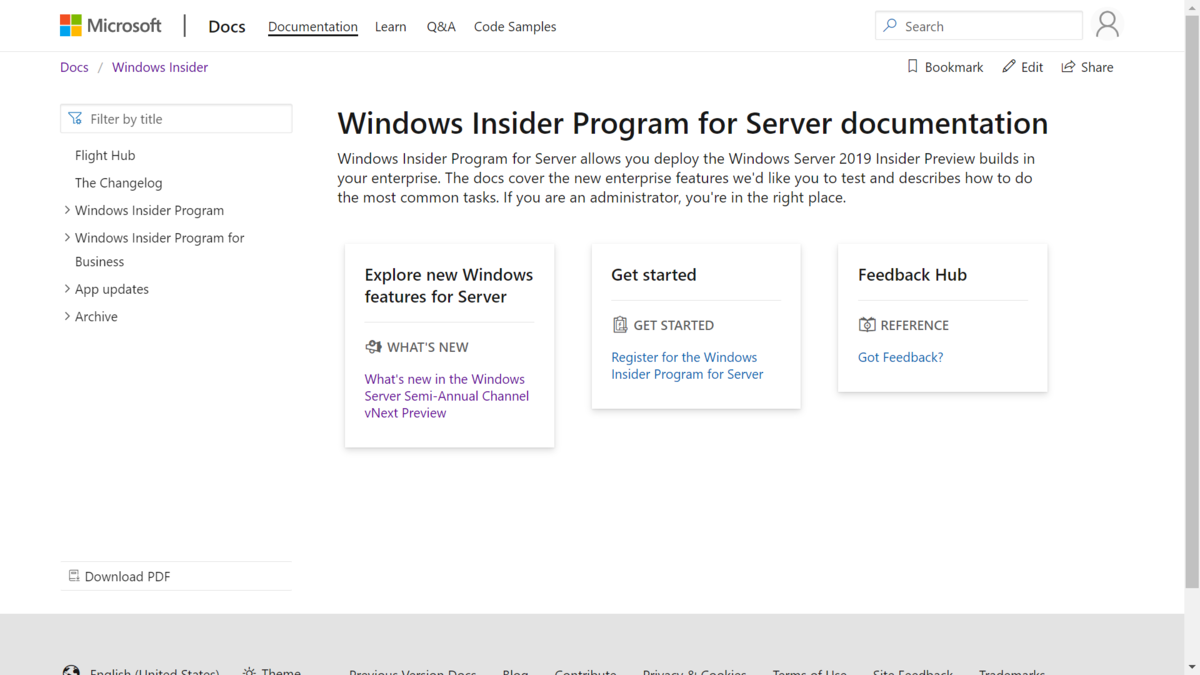Click the What's New icon

tap(373, 347)
